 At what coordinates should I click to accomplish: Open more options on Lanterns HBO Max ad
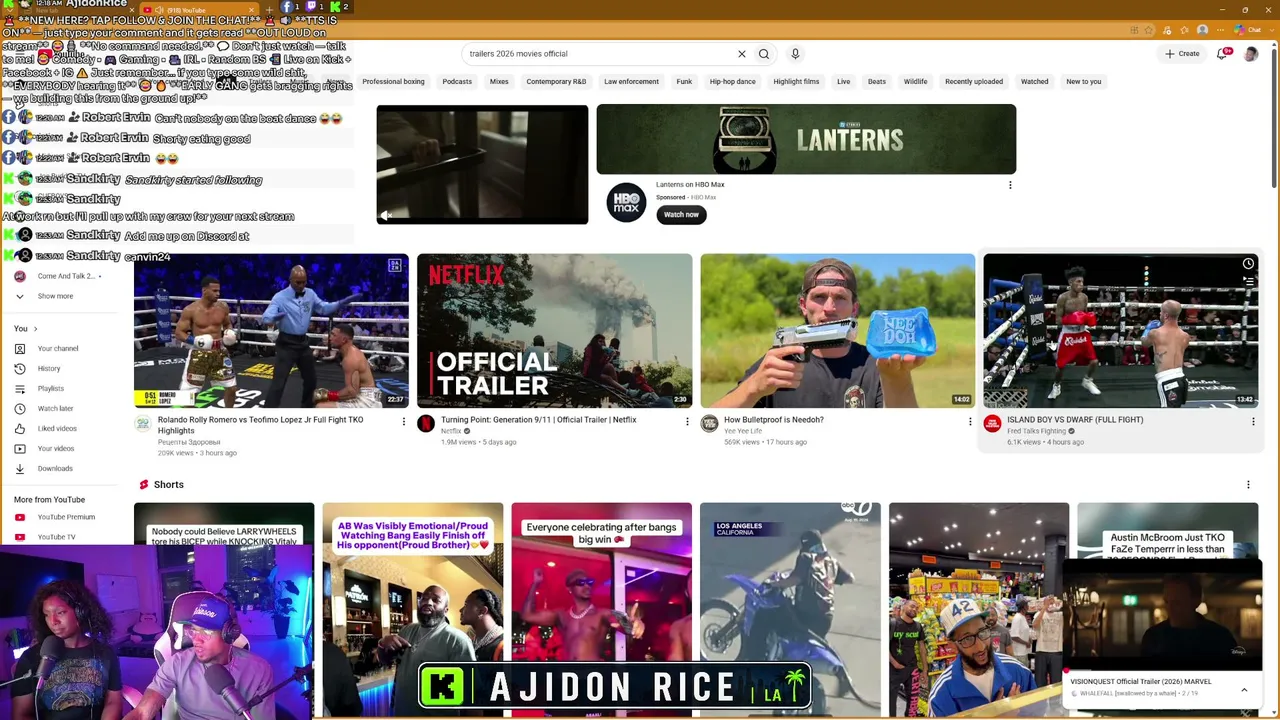click(1010, 185)
